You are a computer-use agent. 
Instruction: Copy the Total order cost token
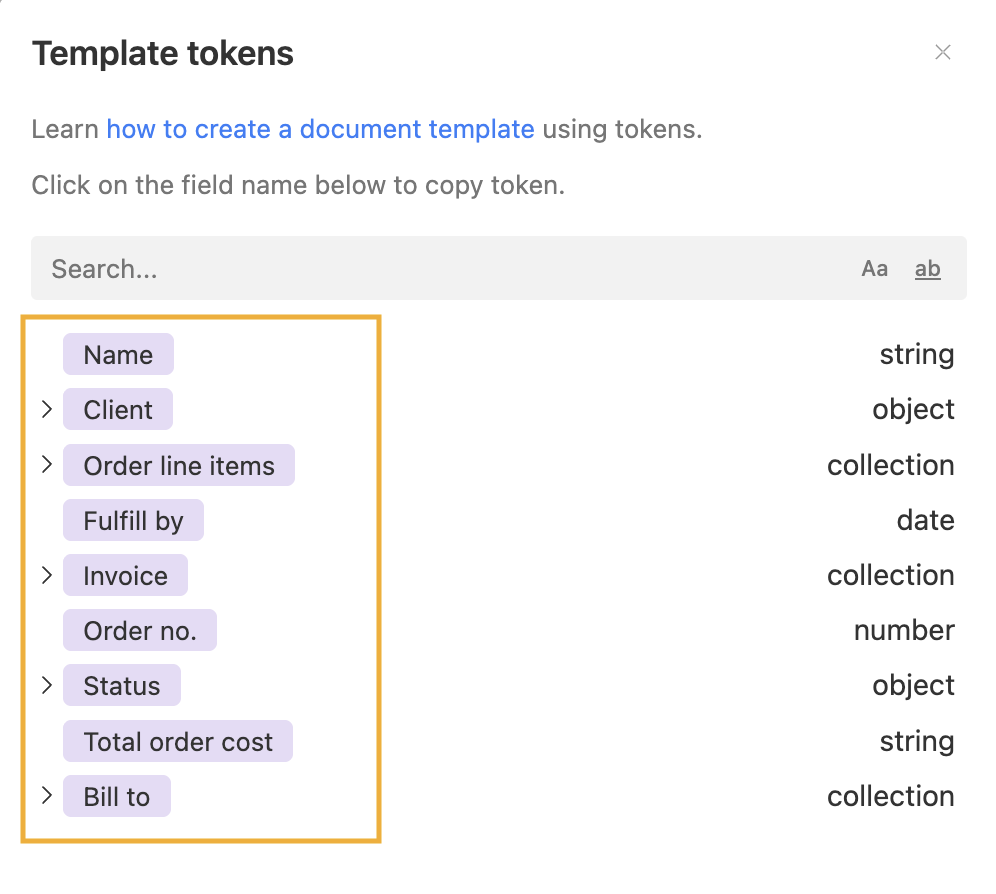click(x=178, y=741)
